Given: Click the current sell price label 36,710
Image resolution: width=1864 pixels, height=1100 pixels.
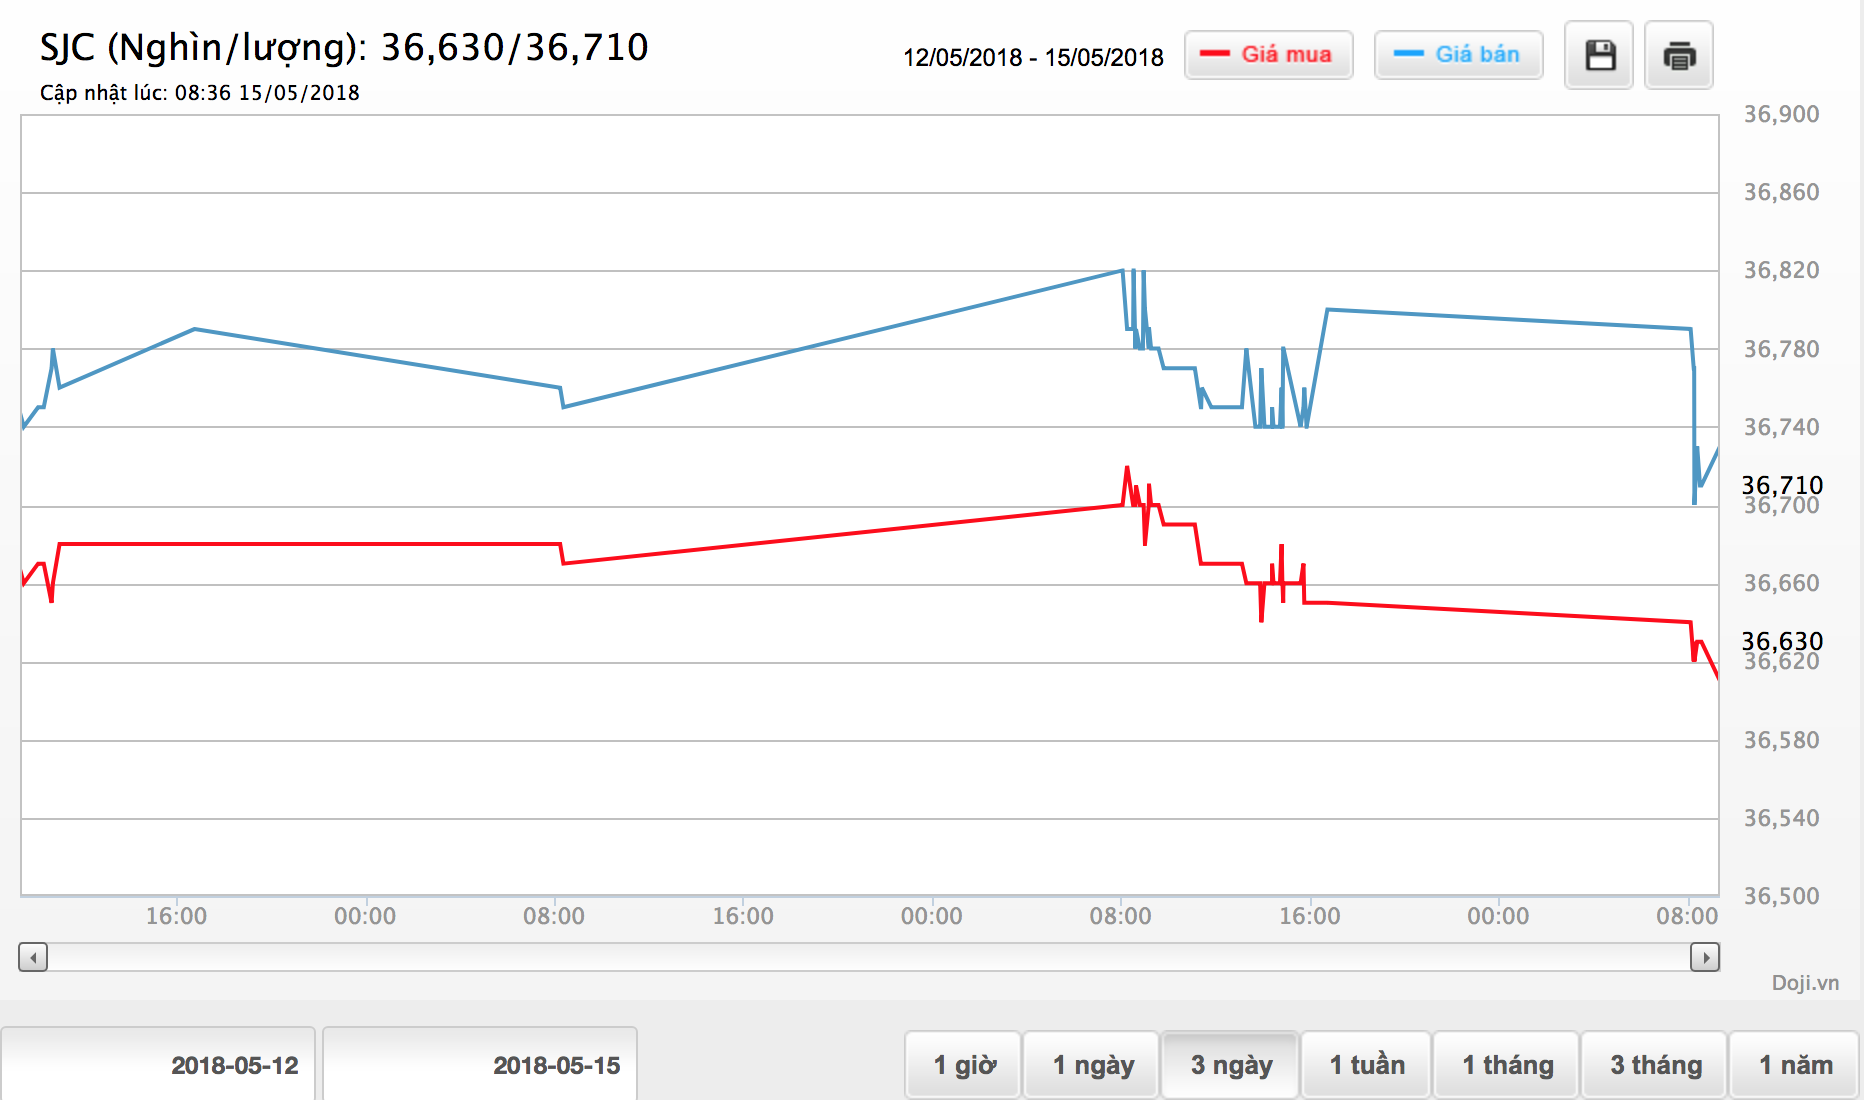Looking at the screenshot, I should tap(1782, 485).
